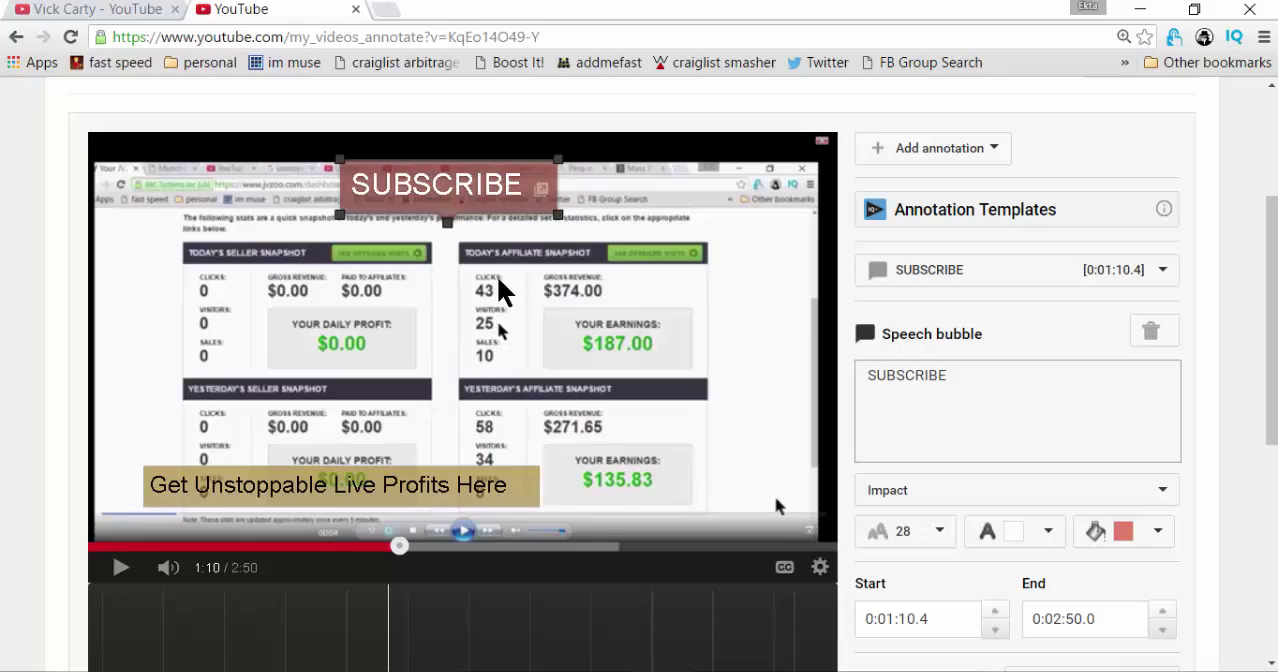Open video player settings gear
The width and height of the screenshot is (1278, 672).
(x=820, y=567)
